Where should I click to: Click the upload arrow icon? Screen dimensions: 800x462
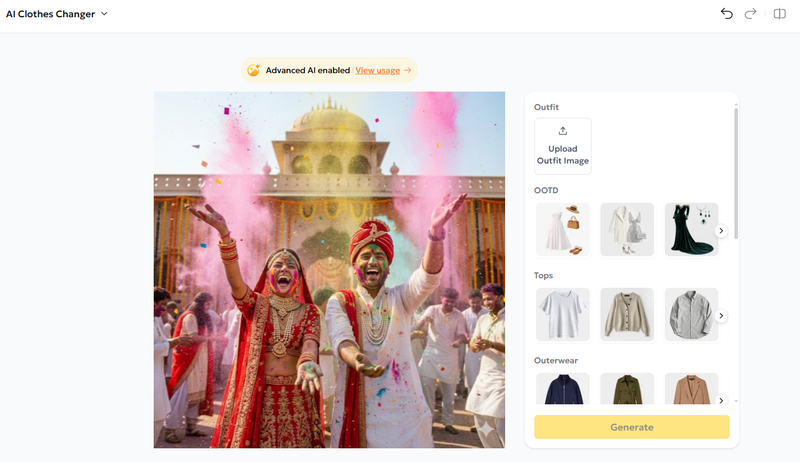[563, 131]
